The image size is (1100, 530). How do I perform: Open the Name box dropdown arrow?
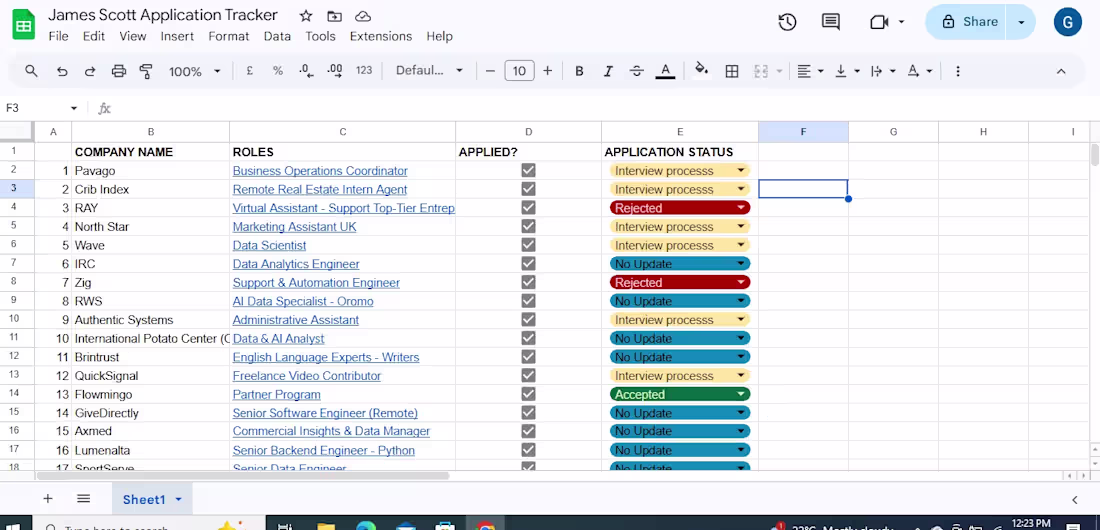(74, 108)
